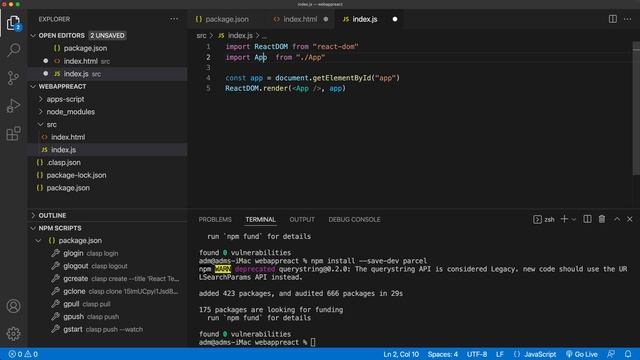Open the Search view in activity bar

pyautogui.click(x=13, y=50)
